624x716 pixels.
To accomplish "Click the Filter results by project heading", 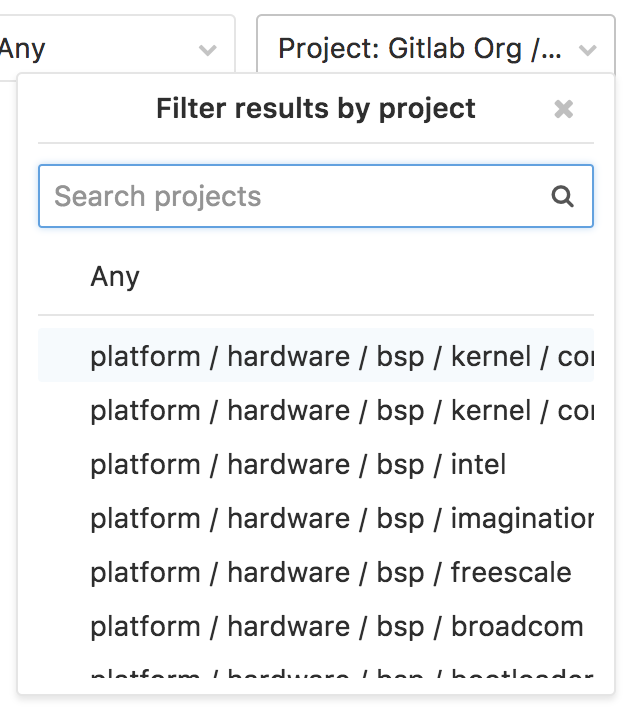I will (316, 109).
